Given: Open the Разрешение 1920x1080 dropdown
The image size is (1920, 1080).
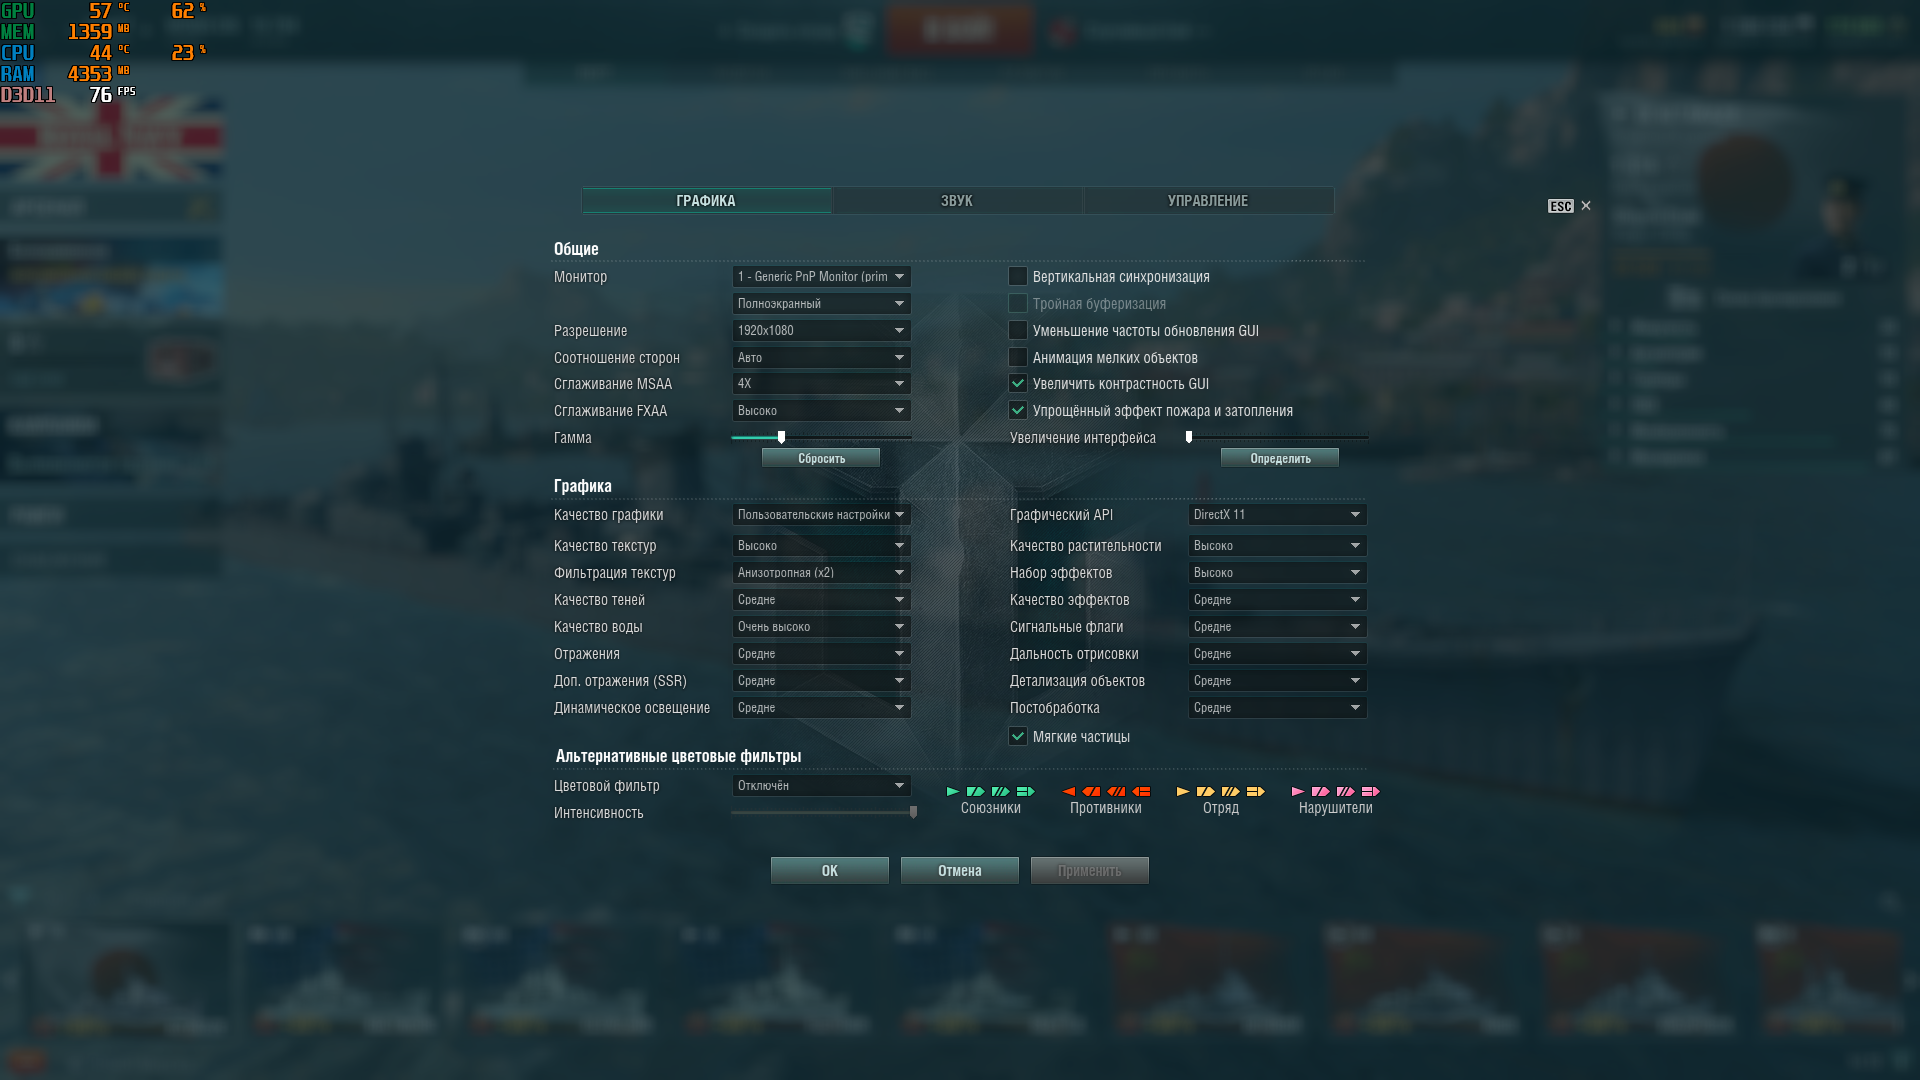Looking at the screenshot, I should [821, 330].
